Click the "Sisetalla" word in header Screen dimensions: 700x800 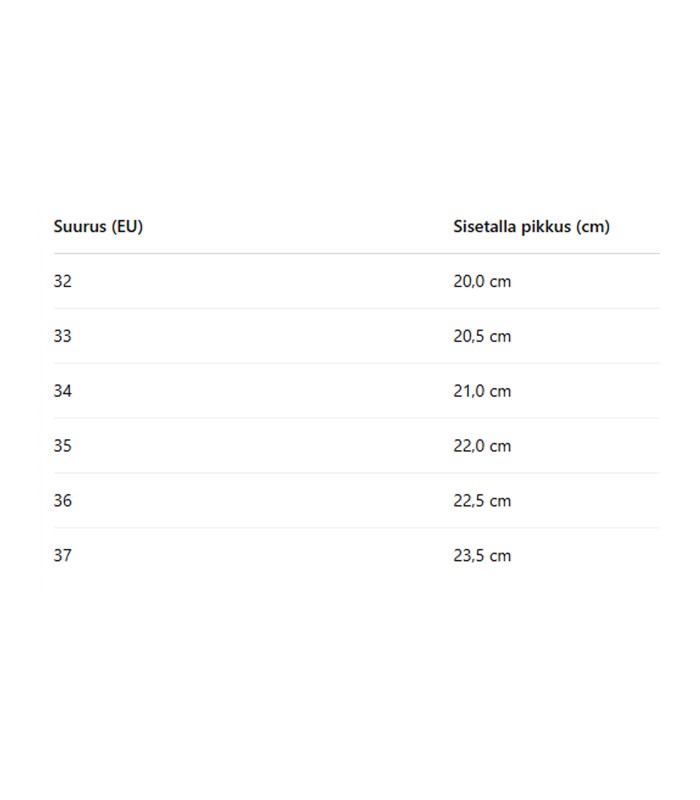click(x=485, y=226)
